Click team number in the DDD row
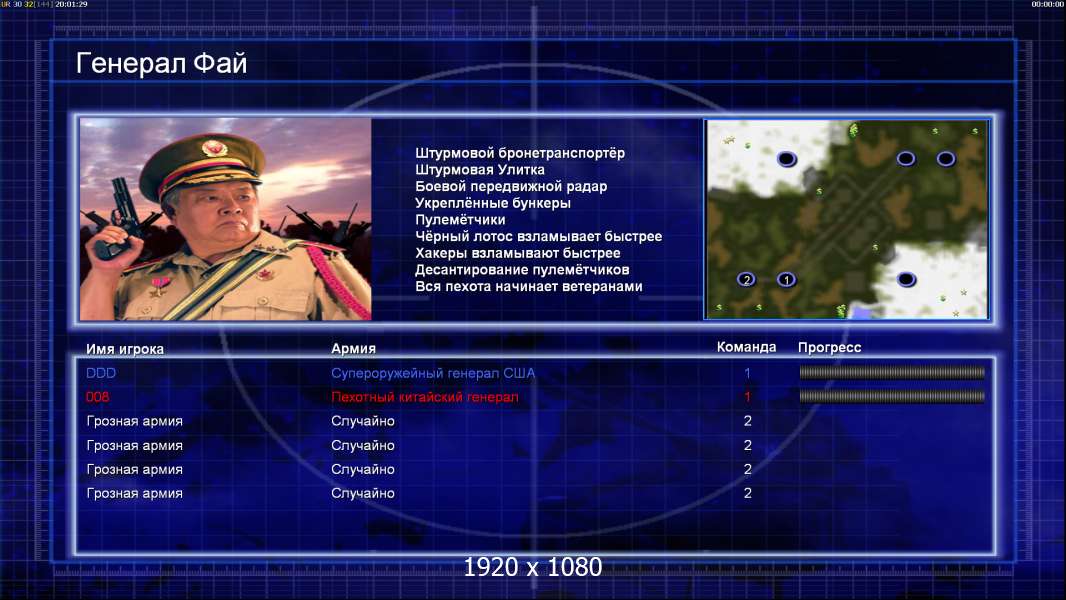The height and width of the screenshot is (600, 1066). point(747,373)
